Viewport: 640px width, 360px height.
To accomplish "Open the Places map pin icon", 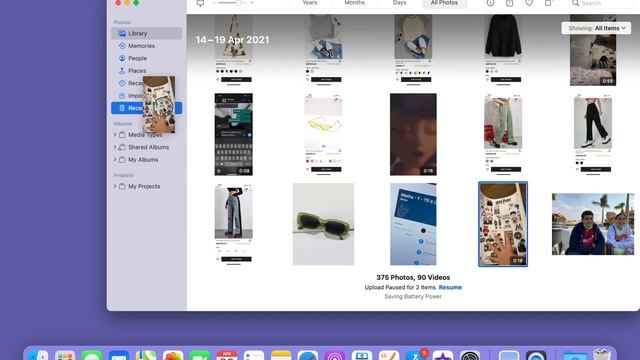I will click(122, 71).
